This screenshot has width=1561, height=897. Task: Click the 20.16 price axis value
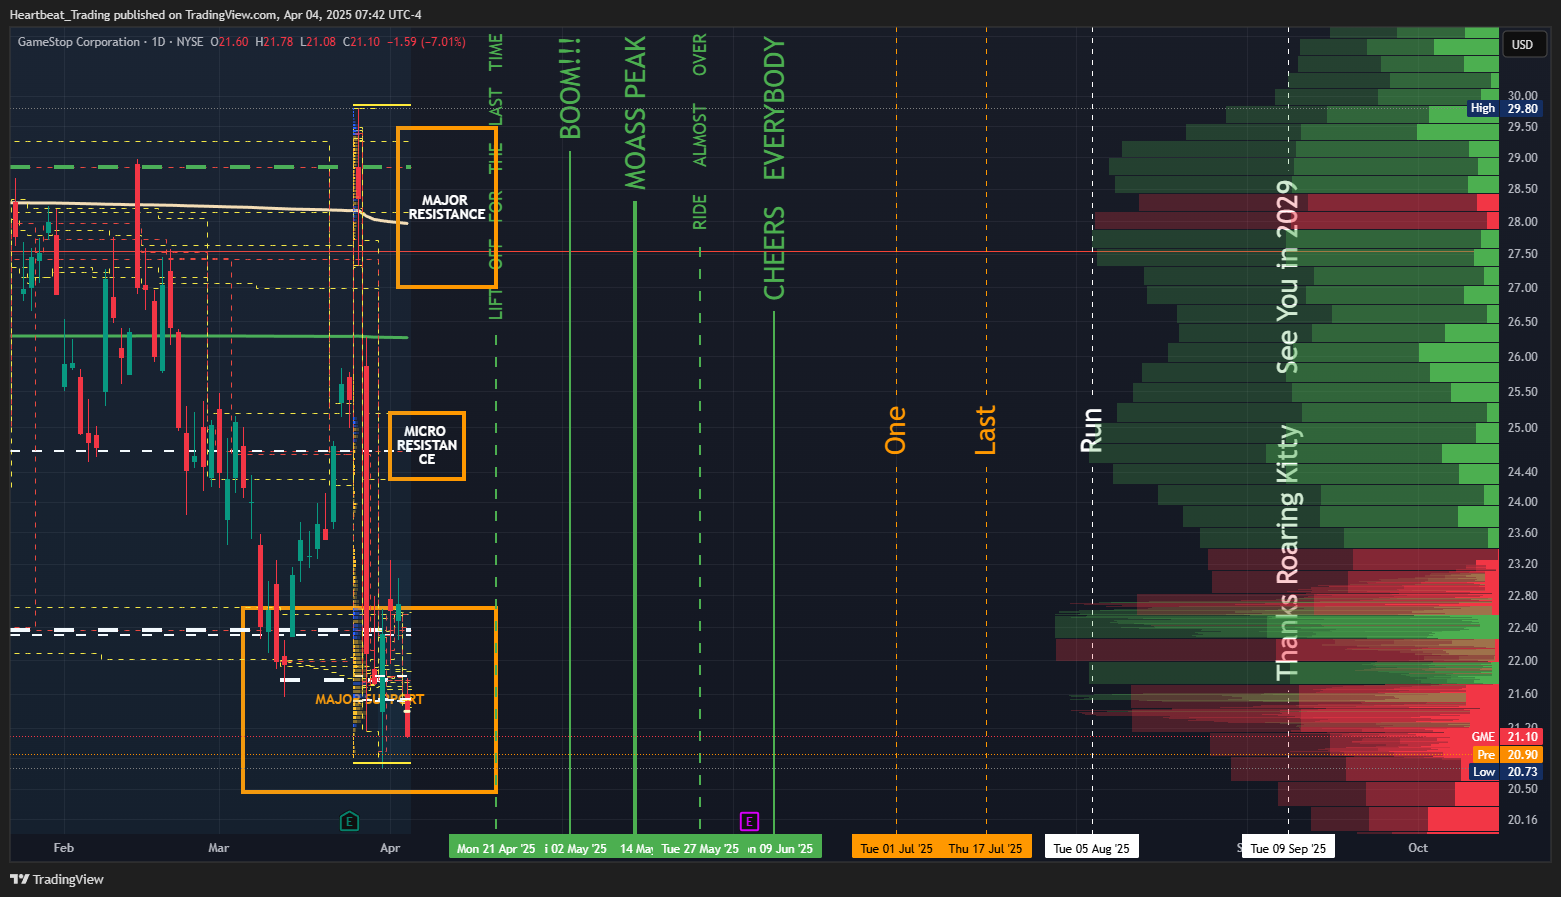(x=1522, y=820)
